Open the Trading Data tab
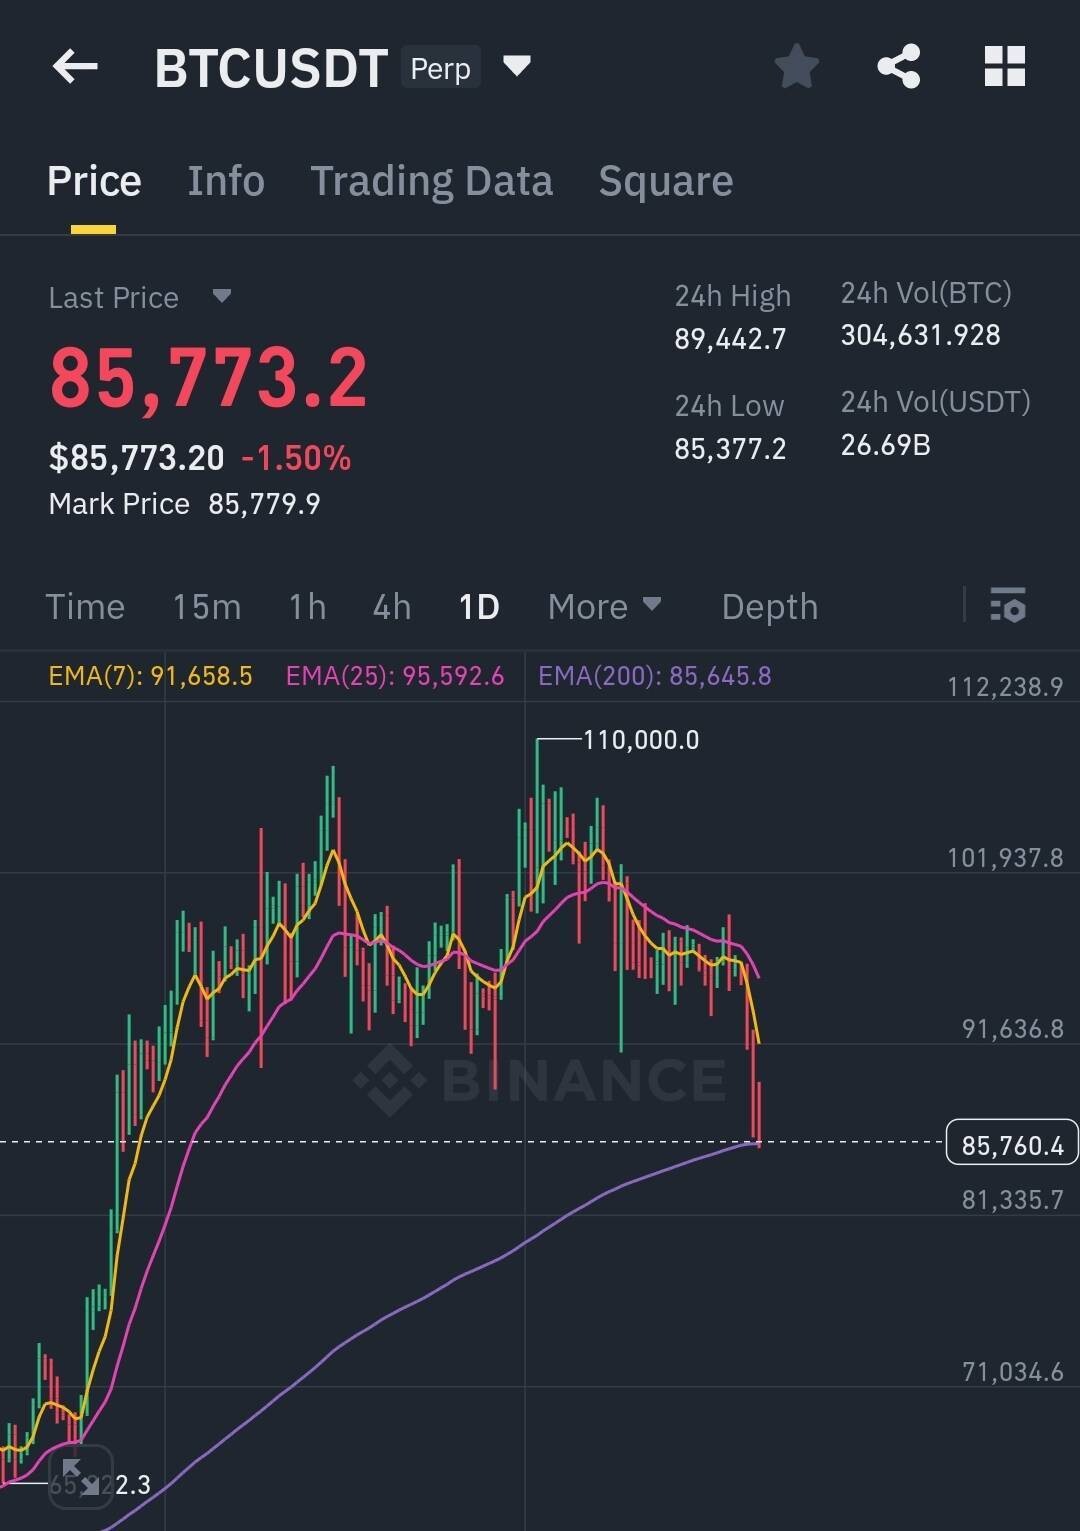 431,181
